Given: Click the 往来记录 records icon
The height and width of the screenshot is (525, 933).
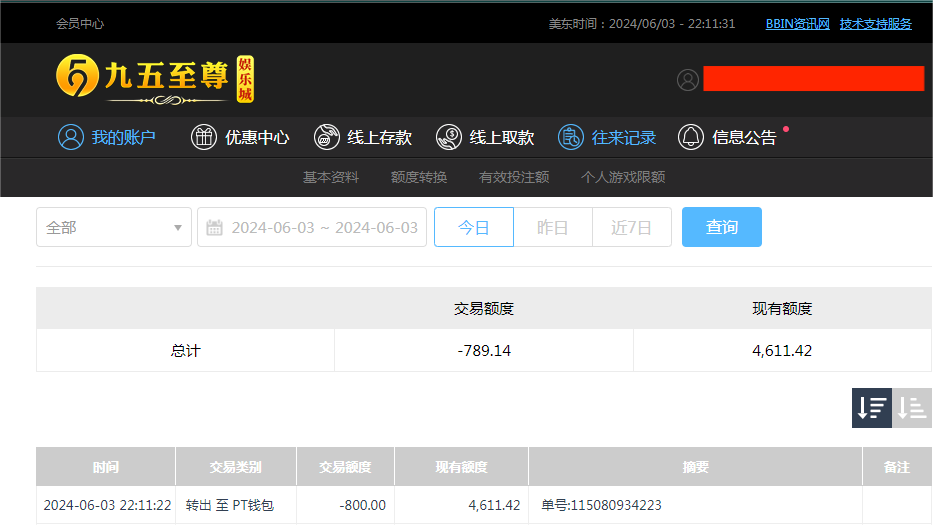Looking at the screenshot, I should pyautogui.click(x=571, y=138).
